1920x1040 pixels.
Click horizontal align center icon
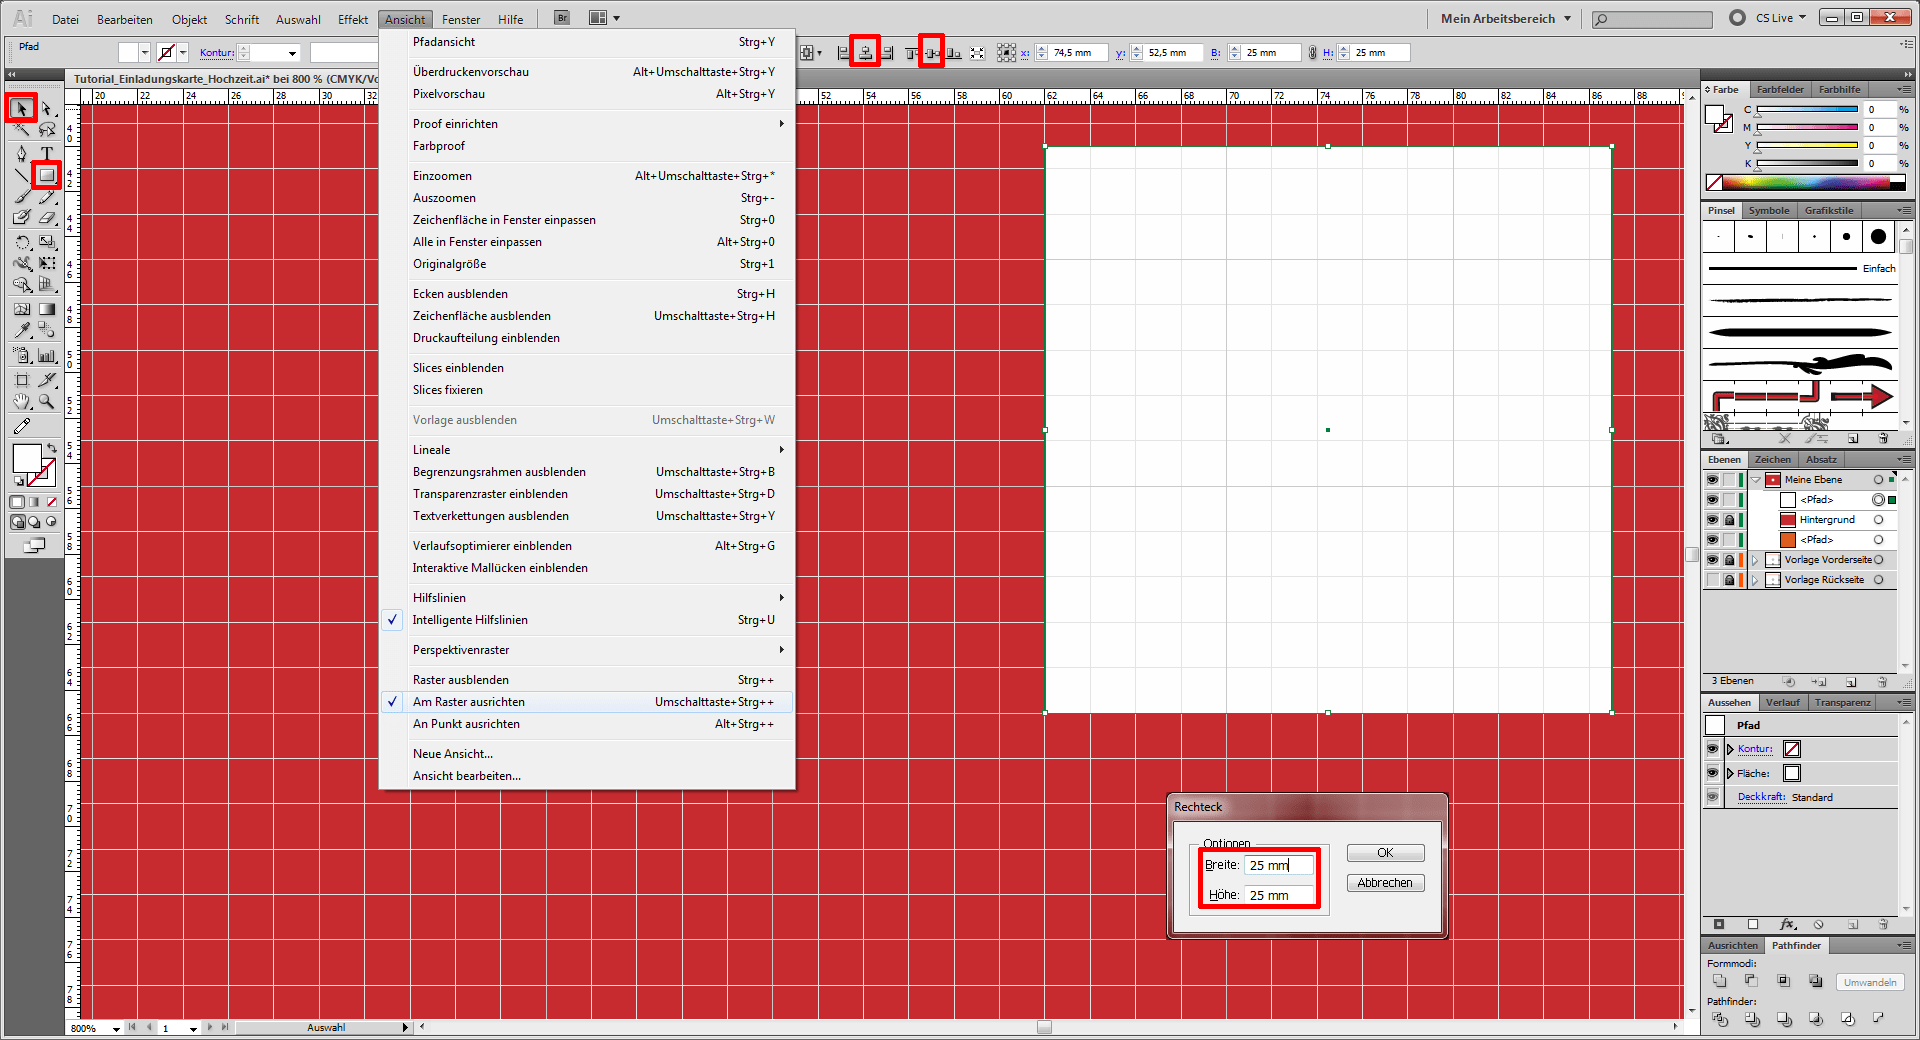[865, 53]
